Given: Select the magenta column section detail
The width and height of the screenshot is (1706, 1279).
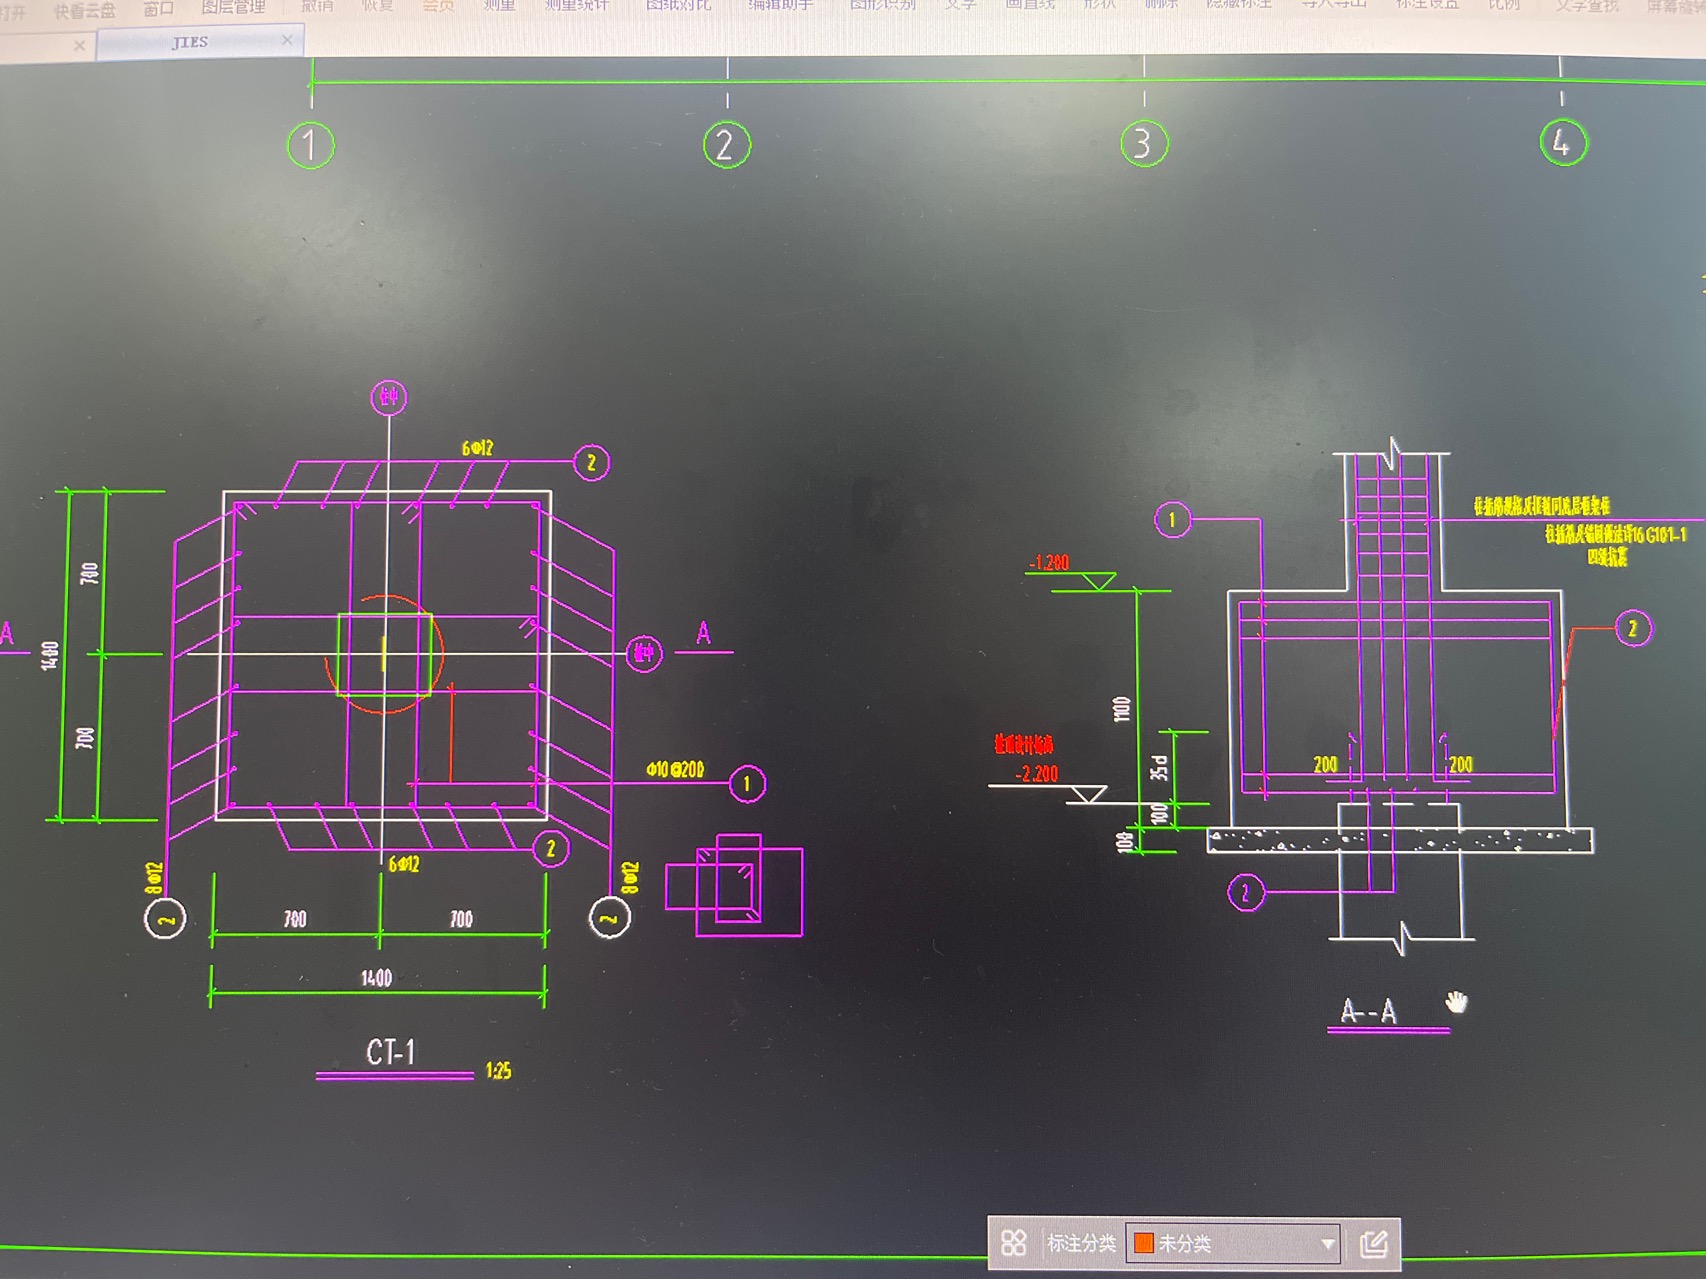Looking at the screenshot, I should [x=734, y=886].
